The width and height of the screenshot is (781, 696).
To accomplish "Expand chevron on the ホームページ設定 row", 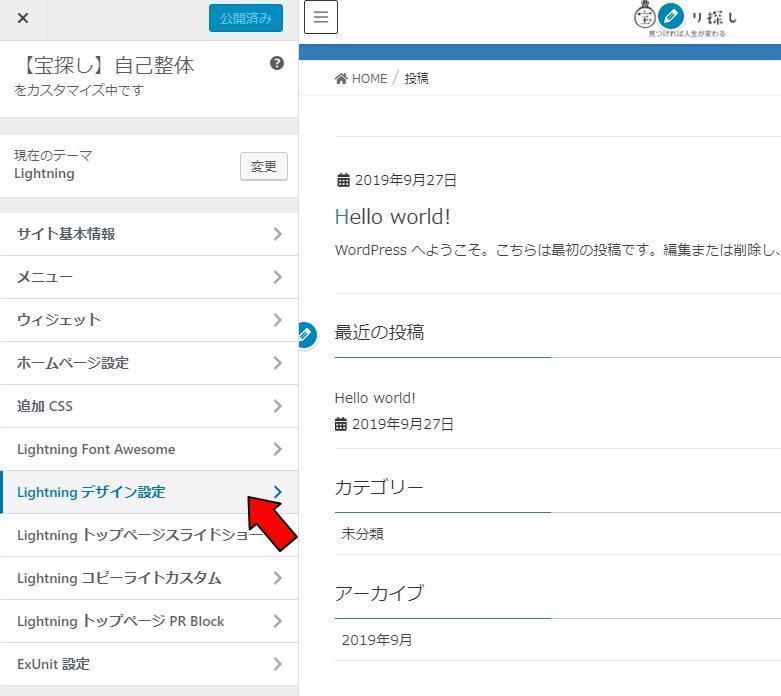I will 277,363.
